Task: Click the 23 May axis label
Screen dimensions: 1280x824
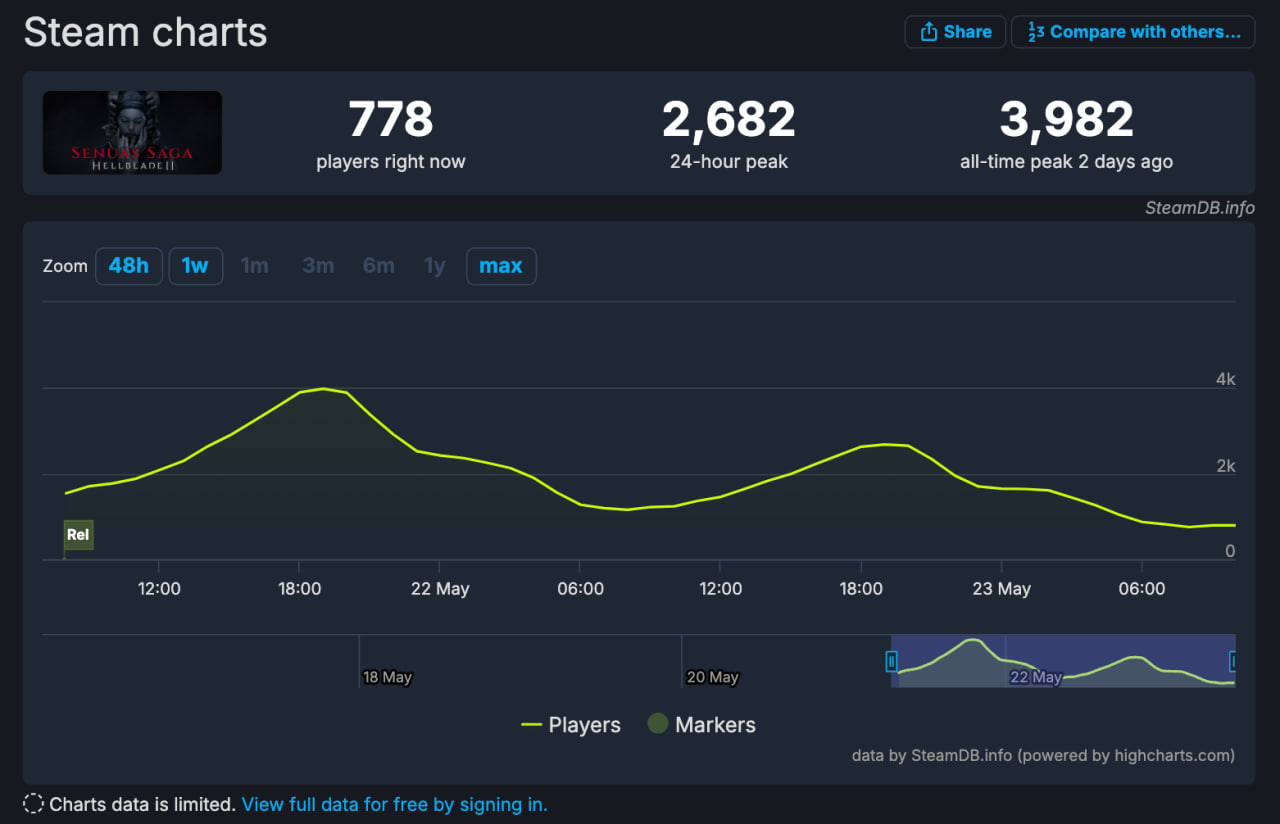Action: (x=1001, y=589)
